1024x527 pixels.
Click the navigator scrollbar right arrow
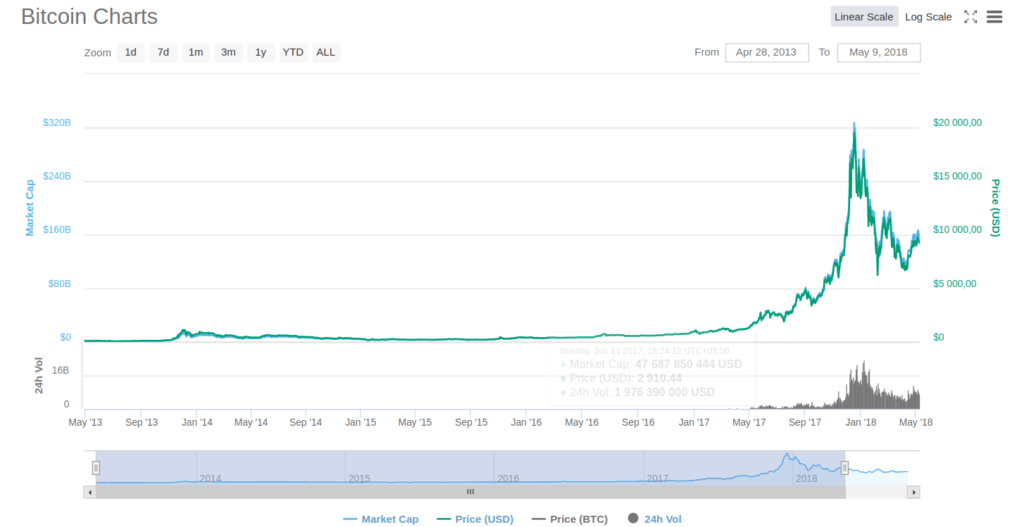click(x=914, y=492)
